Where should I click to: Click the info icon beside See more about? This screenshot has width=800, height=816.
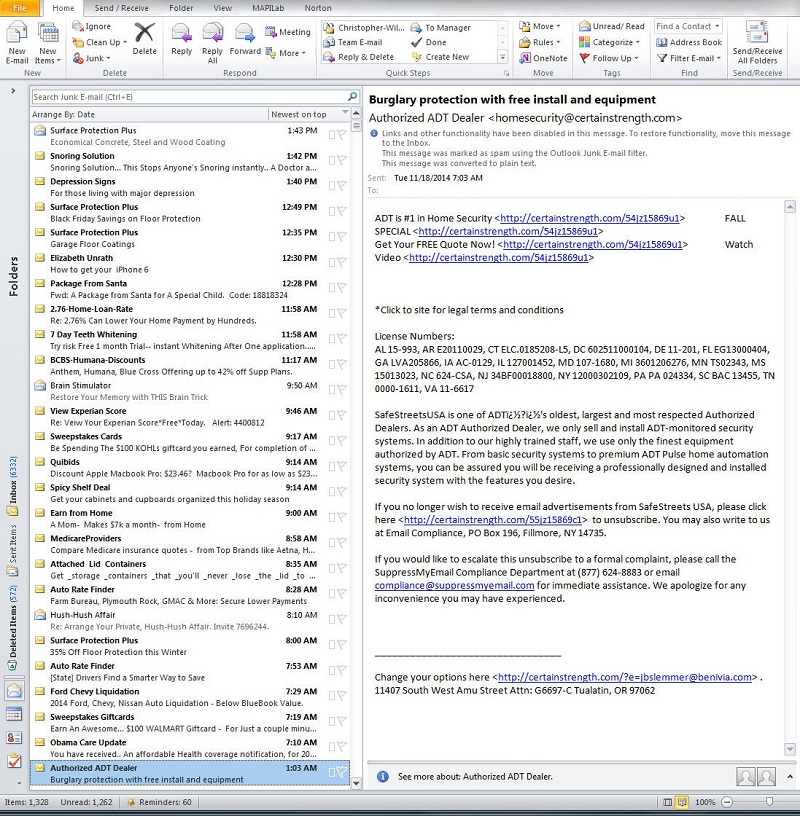383,776
